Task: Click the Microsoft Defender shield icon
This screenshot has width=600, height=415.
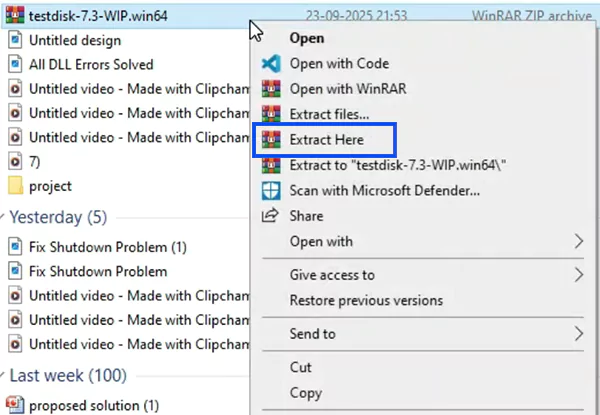Action: 271,190
